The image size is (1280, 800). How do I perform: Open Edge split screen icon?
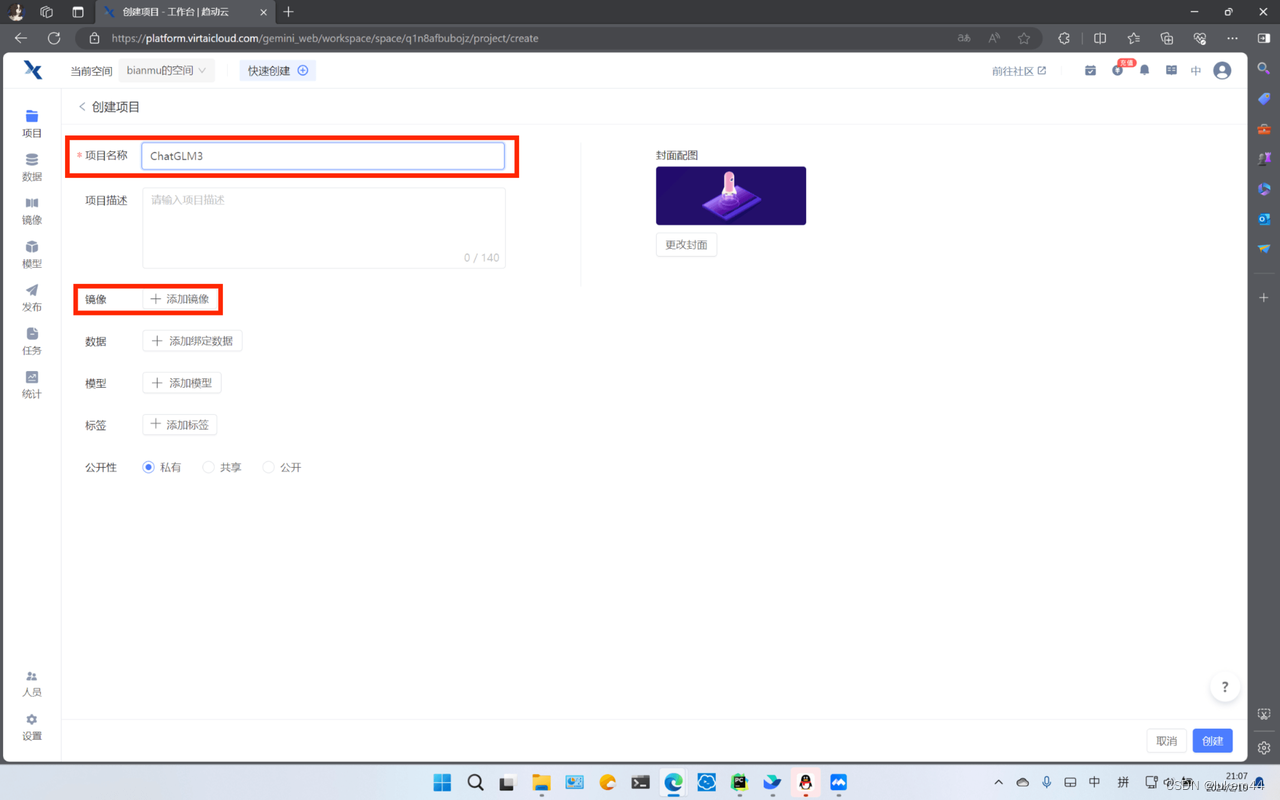(1100, 38)
